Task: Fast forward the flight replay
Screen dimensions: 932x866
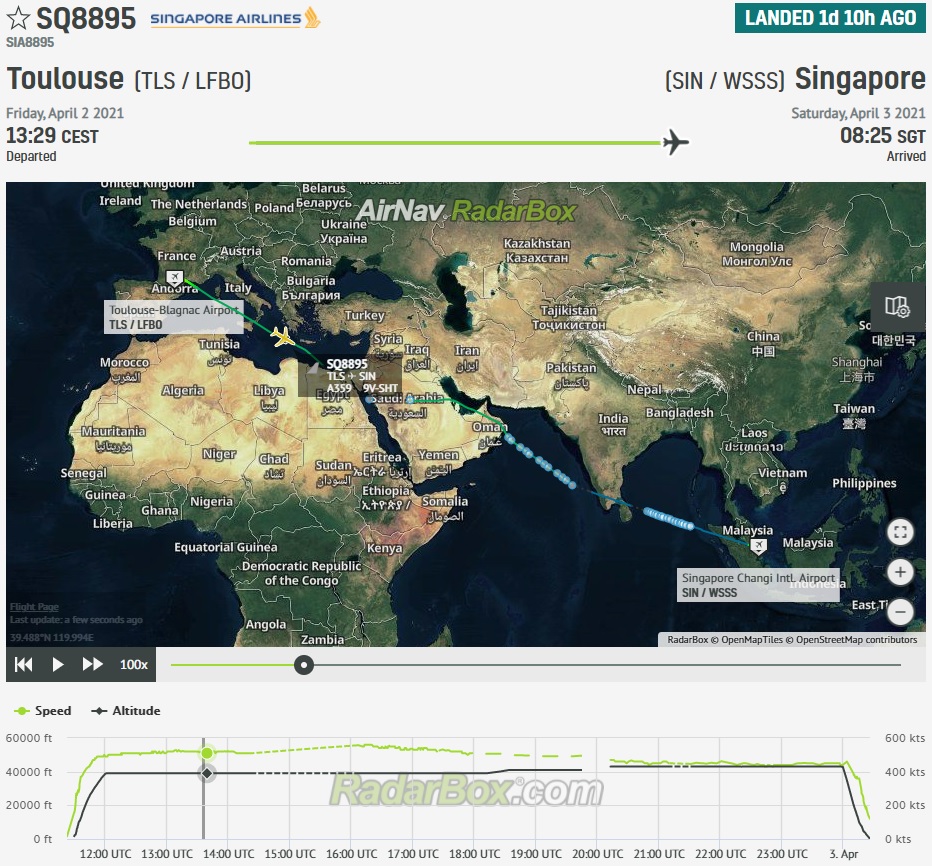Action: point(92,664)
